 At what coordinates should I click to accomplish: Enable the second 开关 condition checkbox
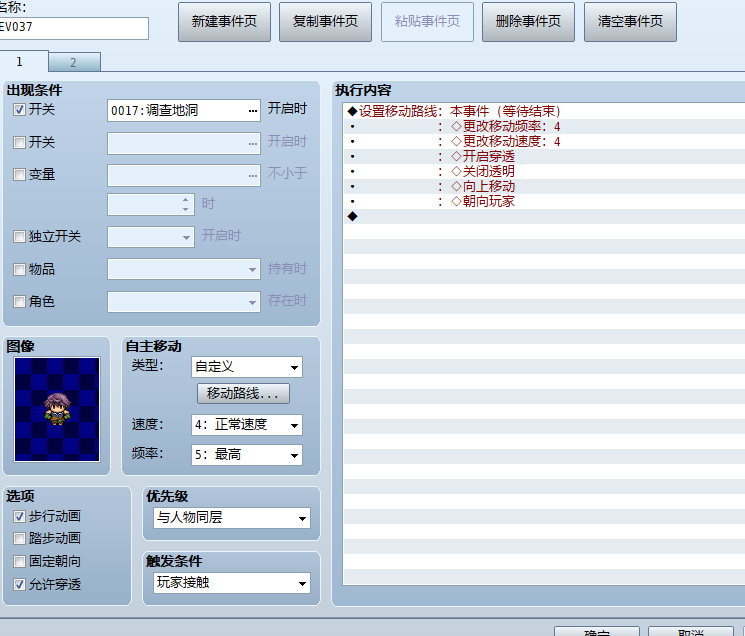[19, 142]
